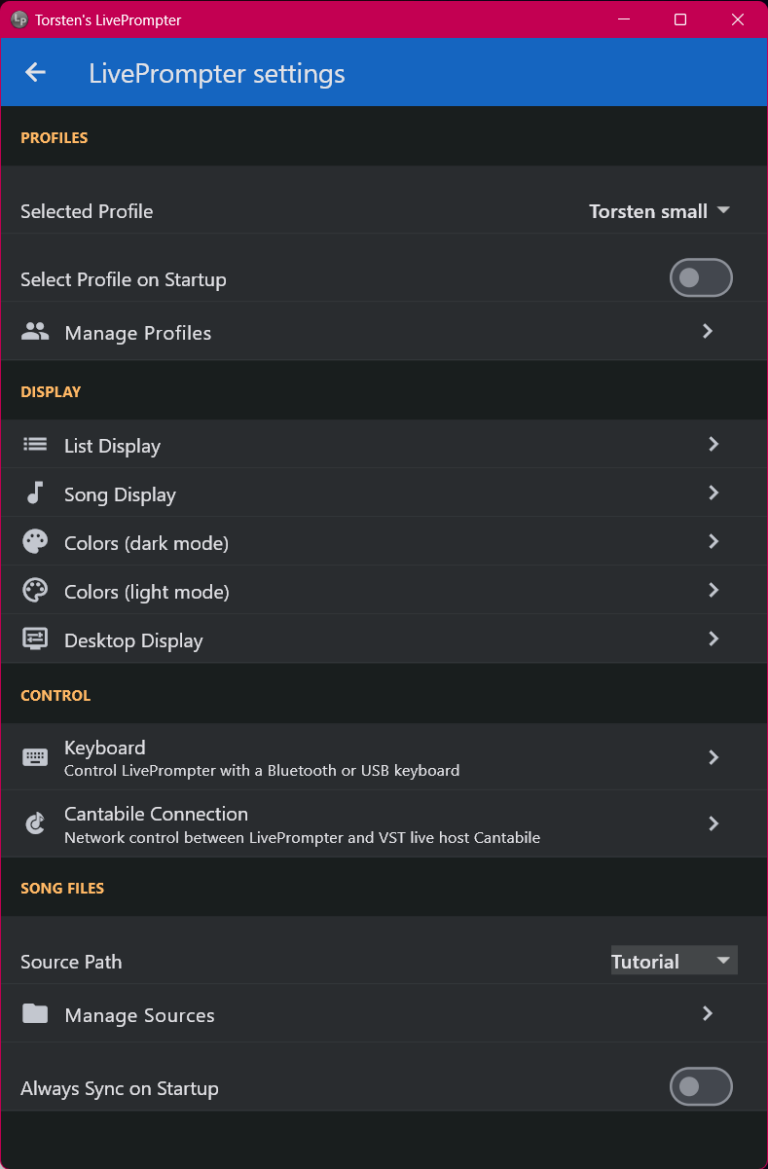The image size is (768, 1169).
Task: Select the List Display icon
Action: pyautogui.click(x=35, y=444)
